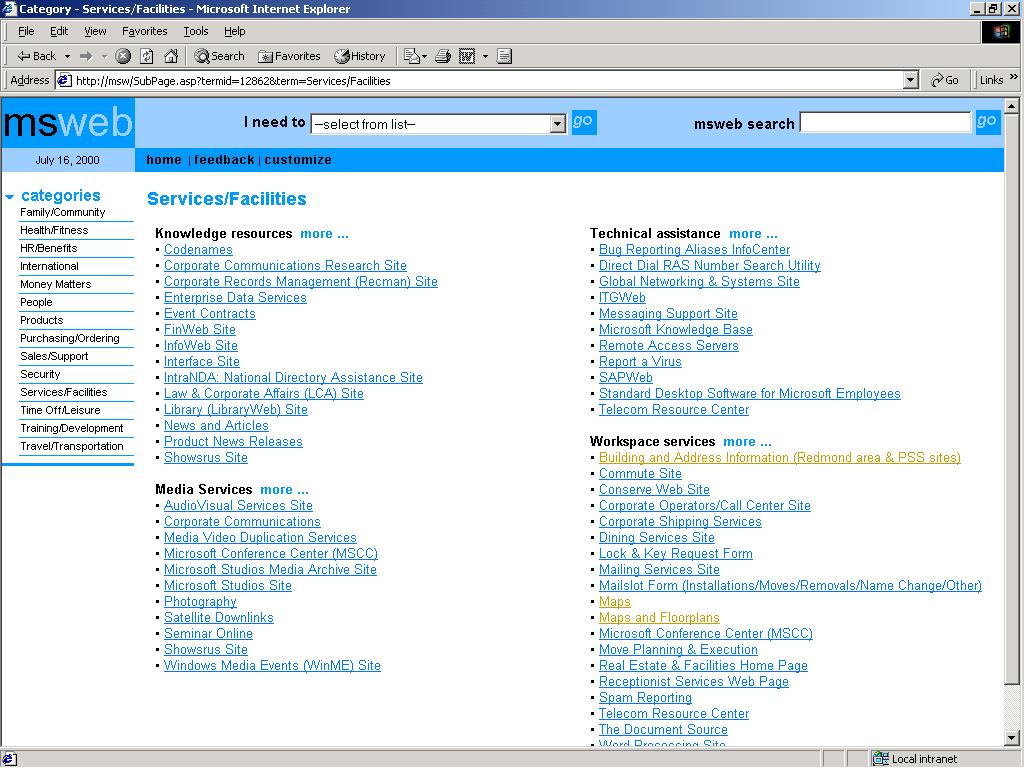Open the History pane from toolbar
Screen dimensions: 1024x768
click(360, 56)
